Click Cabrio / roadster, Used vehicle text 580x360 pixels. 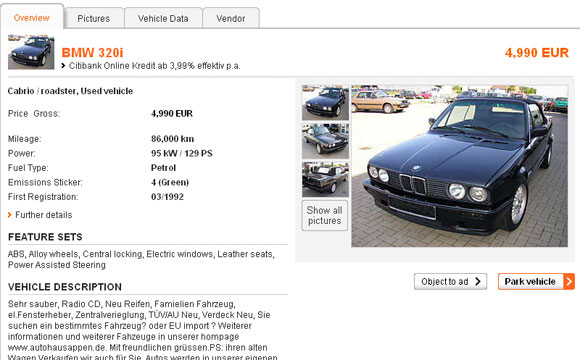click(70, 91)
